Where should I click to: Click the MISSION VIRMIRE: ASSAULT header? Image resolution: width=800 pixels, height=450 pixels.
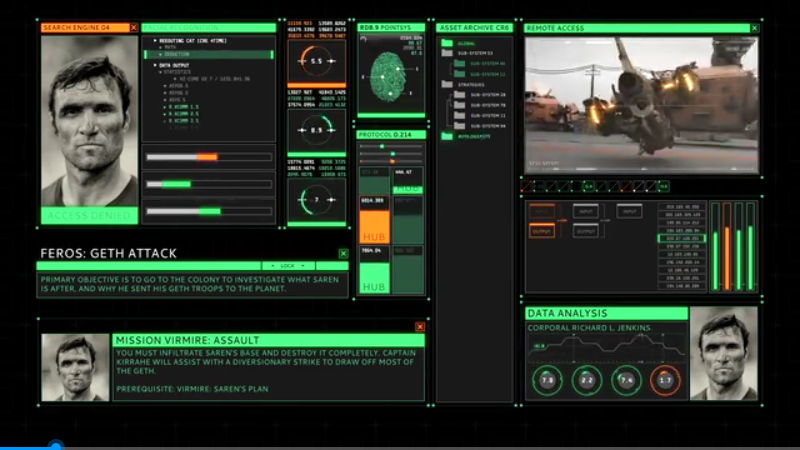pos(268,340)
